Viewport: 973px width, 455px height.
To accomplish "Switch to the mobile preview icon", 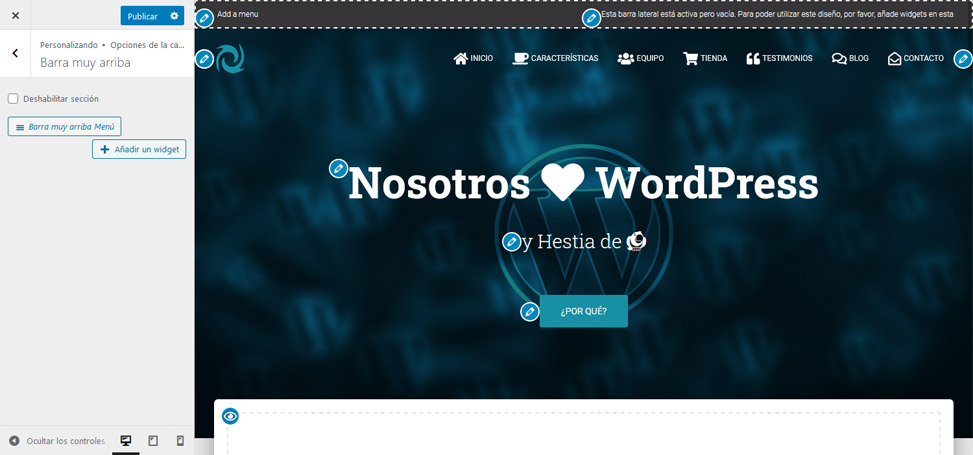I will tap(180, 441).
